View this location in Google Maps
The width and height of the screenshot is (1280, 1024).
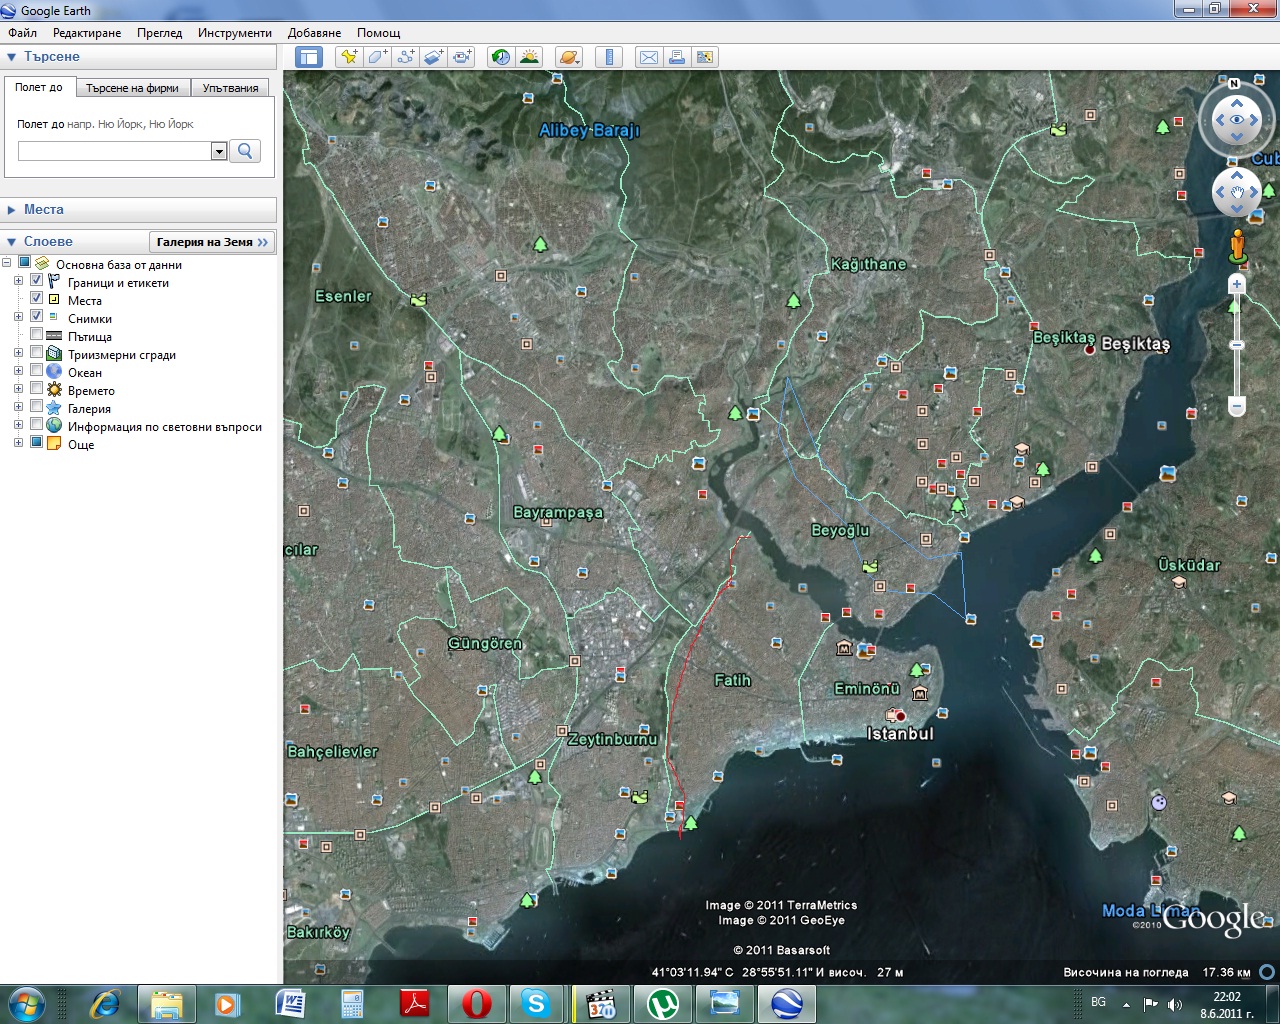(705, 57)
